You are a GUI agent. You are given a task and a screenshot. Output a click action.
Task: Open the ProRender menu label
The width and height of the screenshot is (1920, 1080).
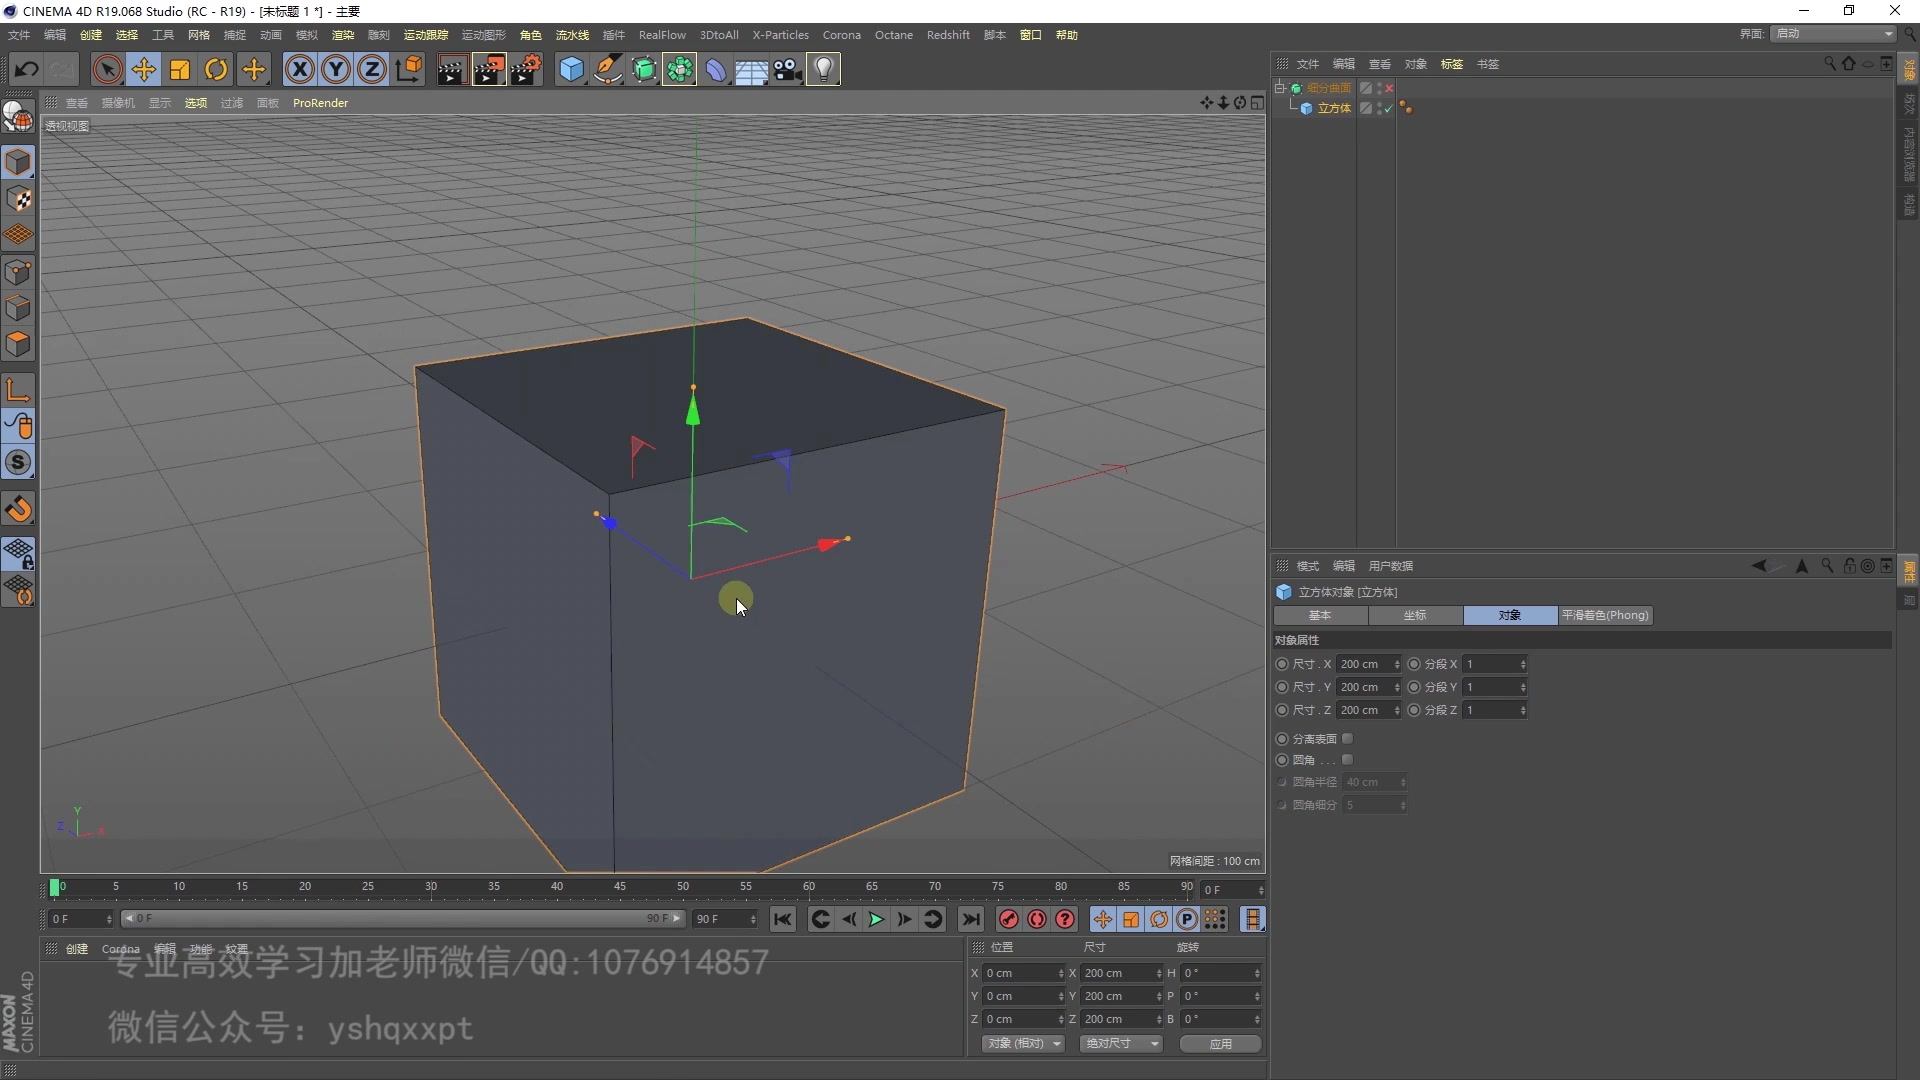[320, 102]
